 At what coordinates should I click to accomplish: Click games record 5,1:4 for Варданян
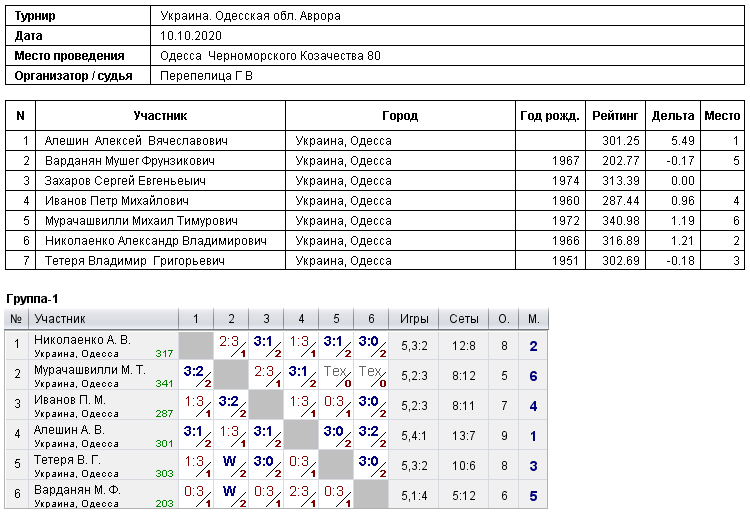(414, 496)
